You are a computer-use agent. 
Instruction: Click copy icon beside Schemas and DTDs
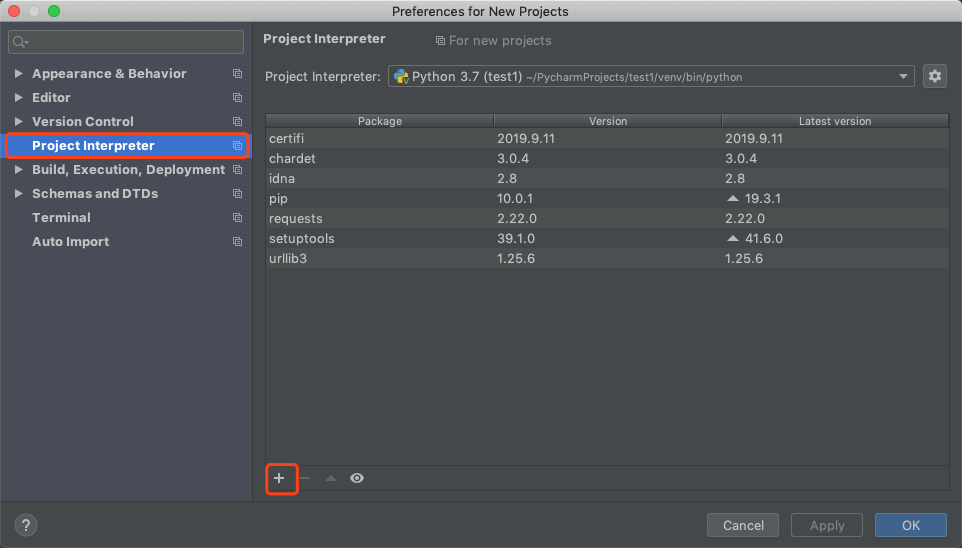237,193
